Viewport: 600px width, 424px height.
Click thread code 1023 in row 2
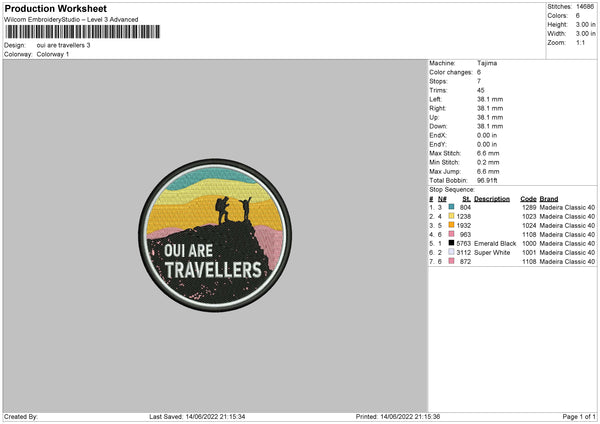[x=529, y=217]
